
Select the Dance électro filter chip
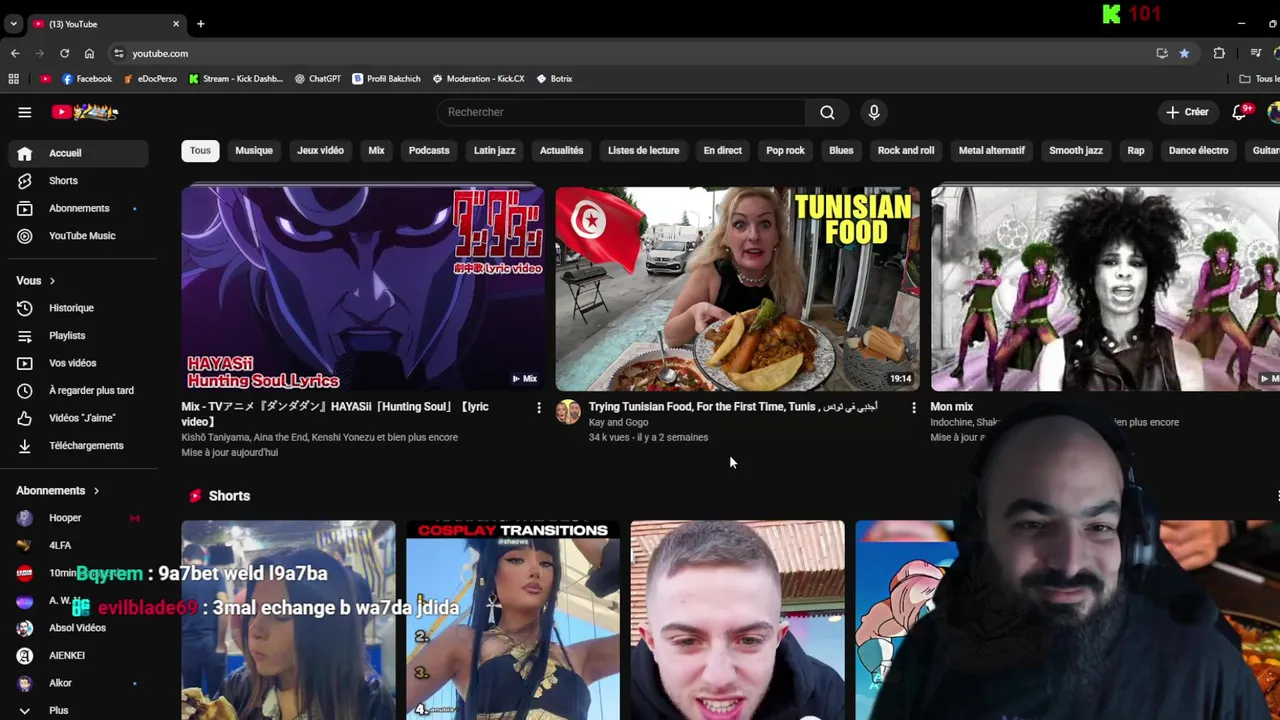[1198, 150]
